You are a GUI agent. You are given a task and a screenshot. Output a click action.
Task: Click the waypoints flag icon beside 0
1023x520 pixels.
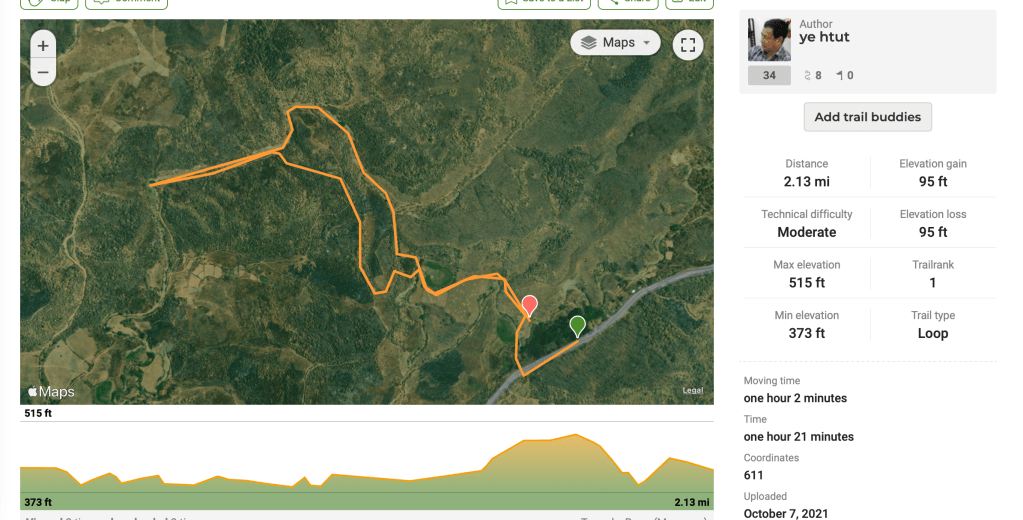(x=840, y=75)
